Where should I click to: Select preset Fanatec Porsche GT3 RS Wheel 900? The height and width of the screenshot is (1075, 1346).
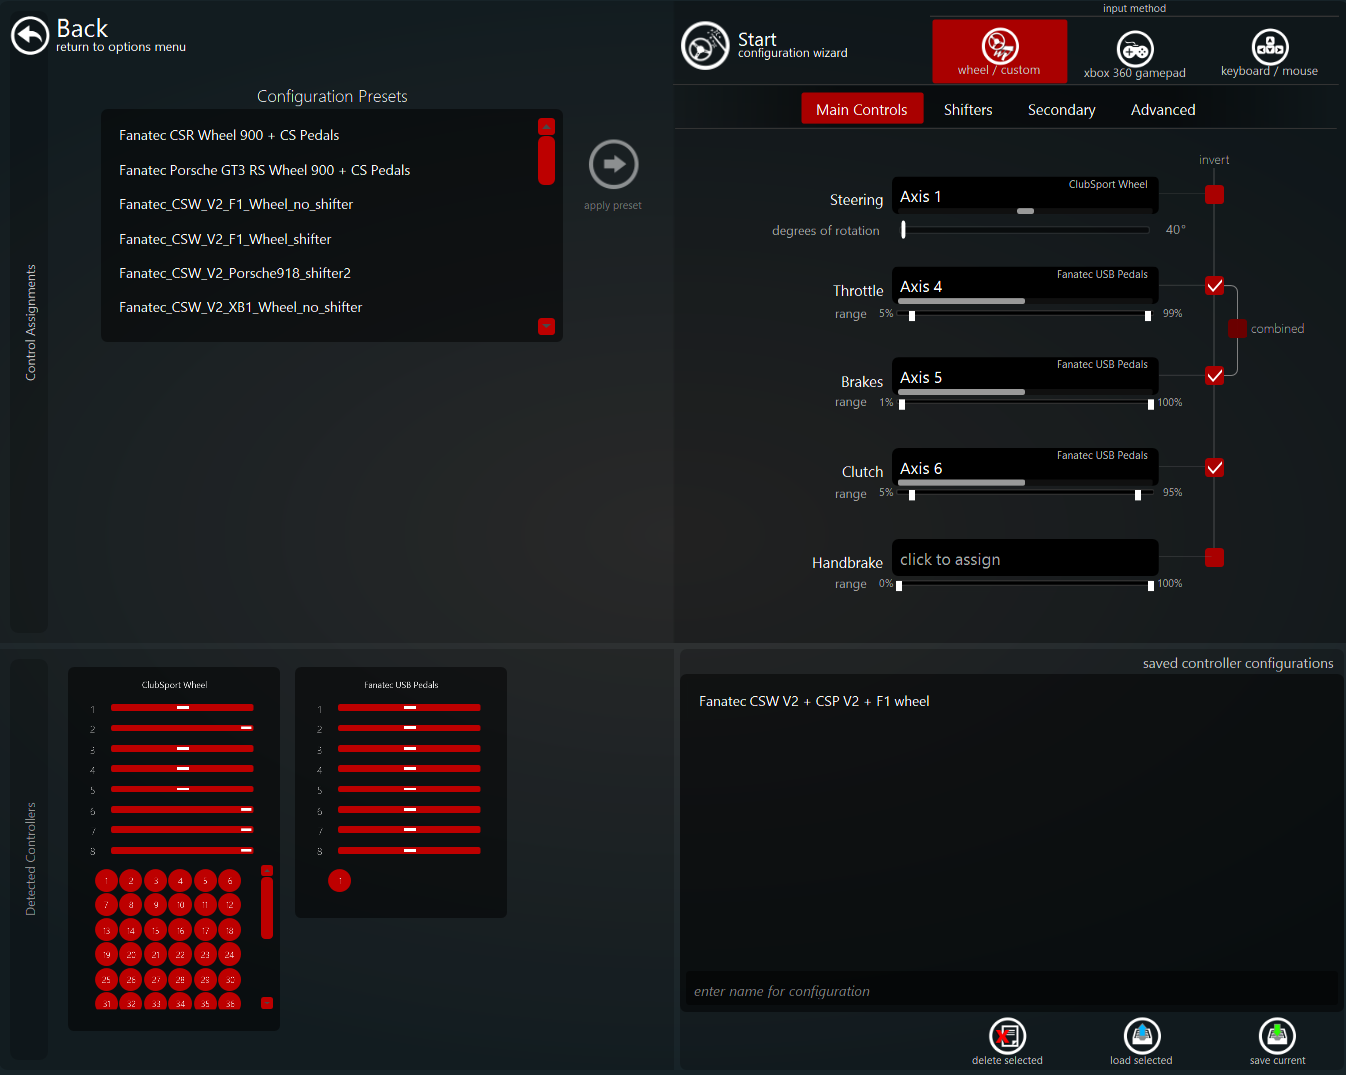[x=264, y=170]
